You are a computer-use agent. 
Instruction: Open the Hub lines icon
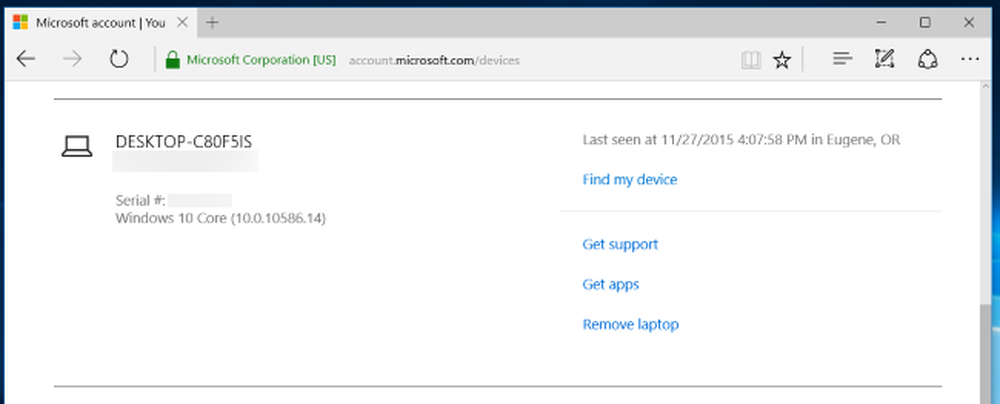pos(842,60)
